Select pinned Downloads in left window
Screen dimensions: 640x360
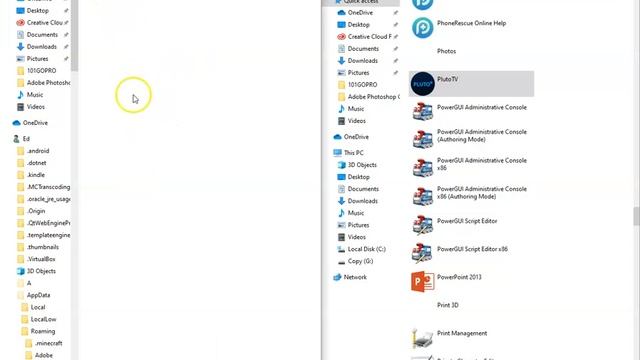pos(41,47)
